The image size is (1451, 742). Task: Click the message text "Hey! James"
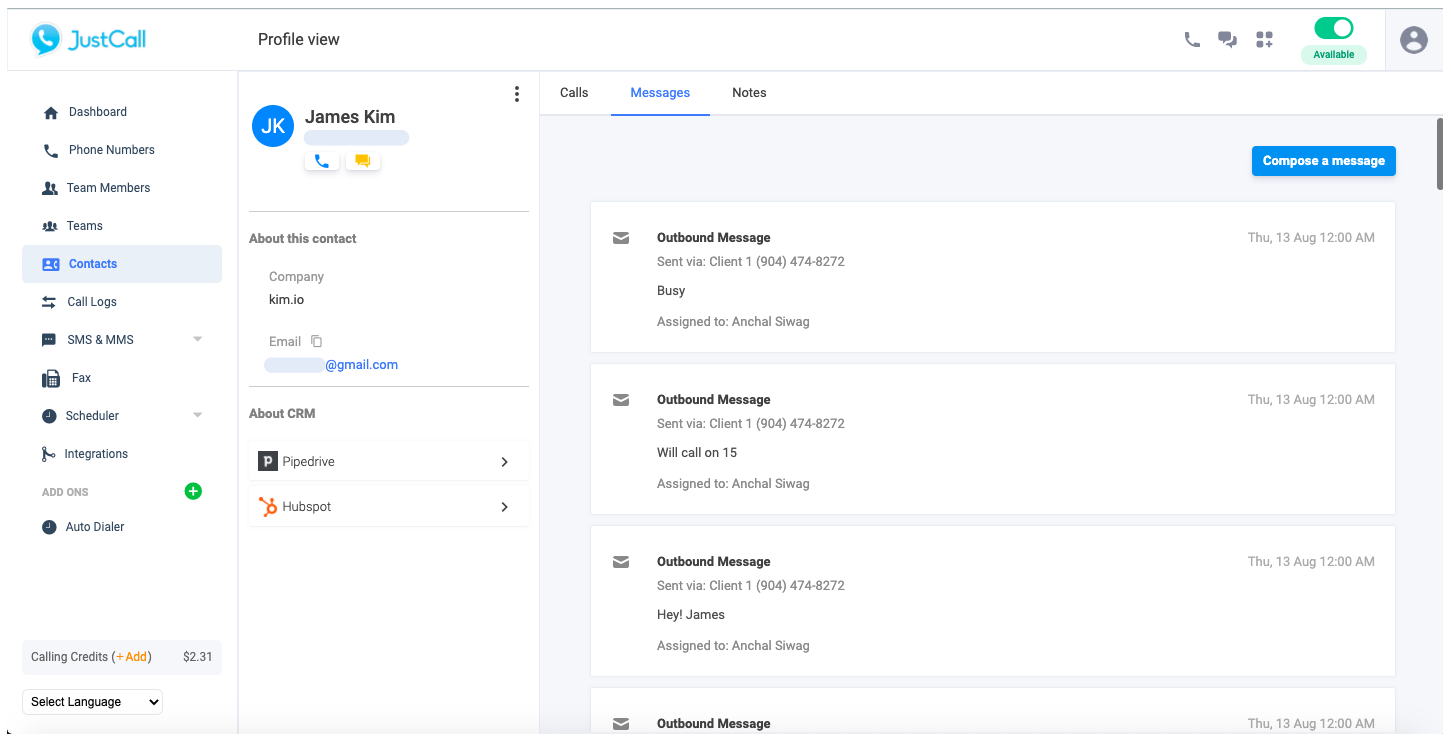click(691, 615)
